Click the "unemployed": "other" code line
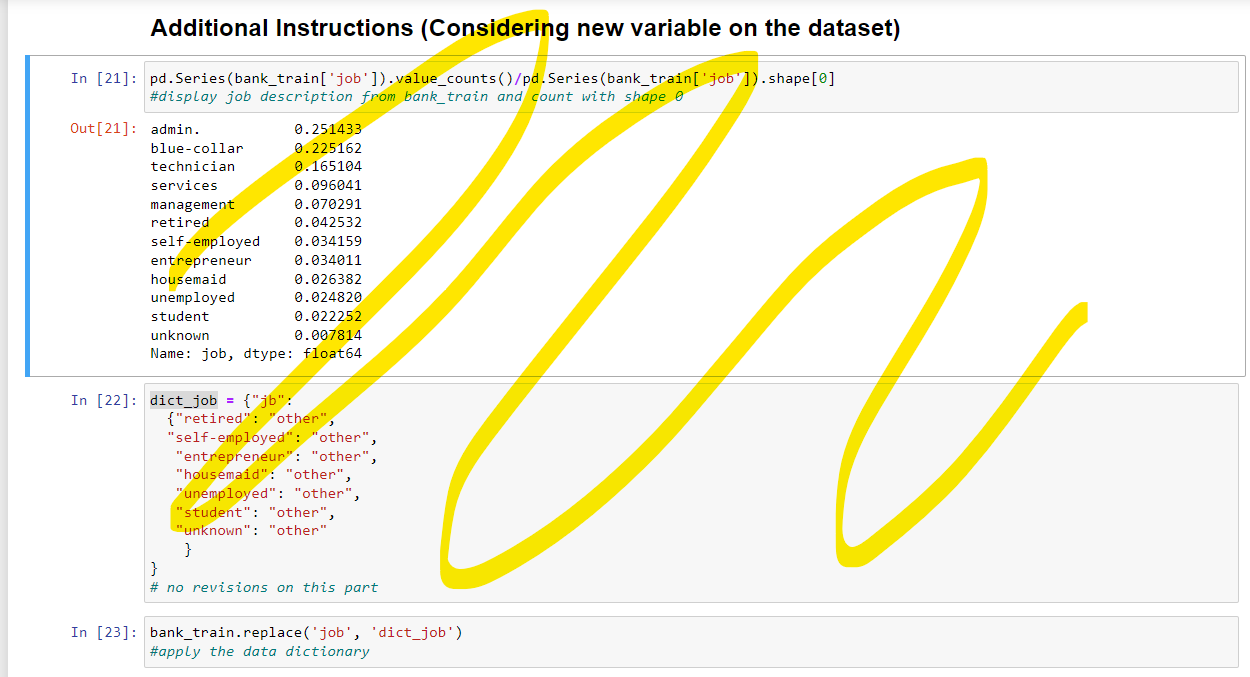 coord(268,493)
